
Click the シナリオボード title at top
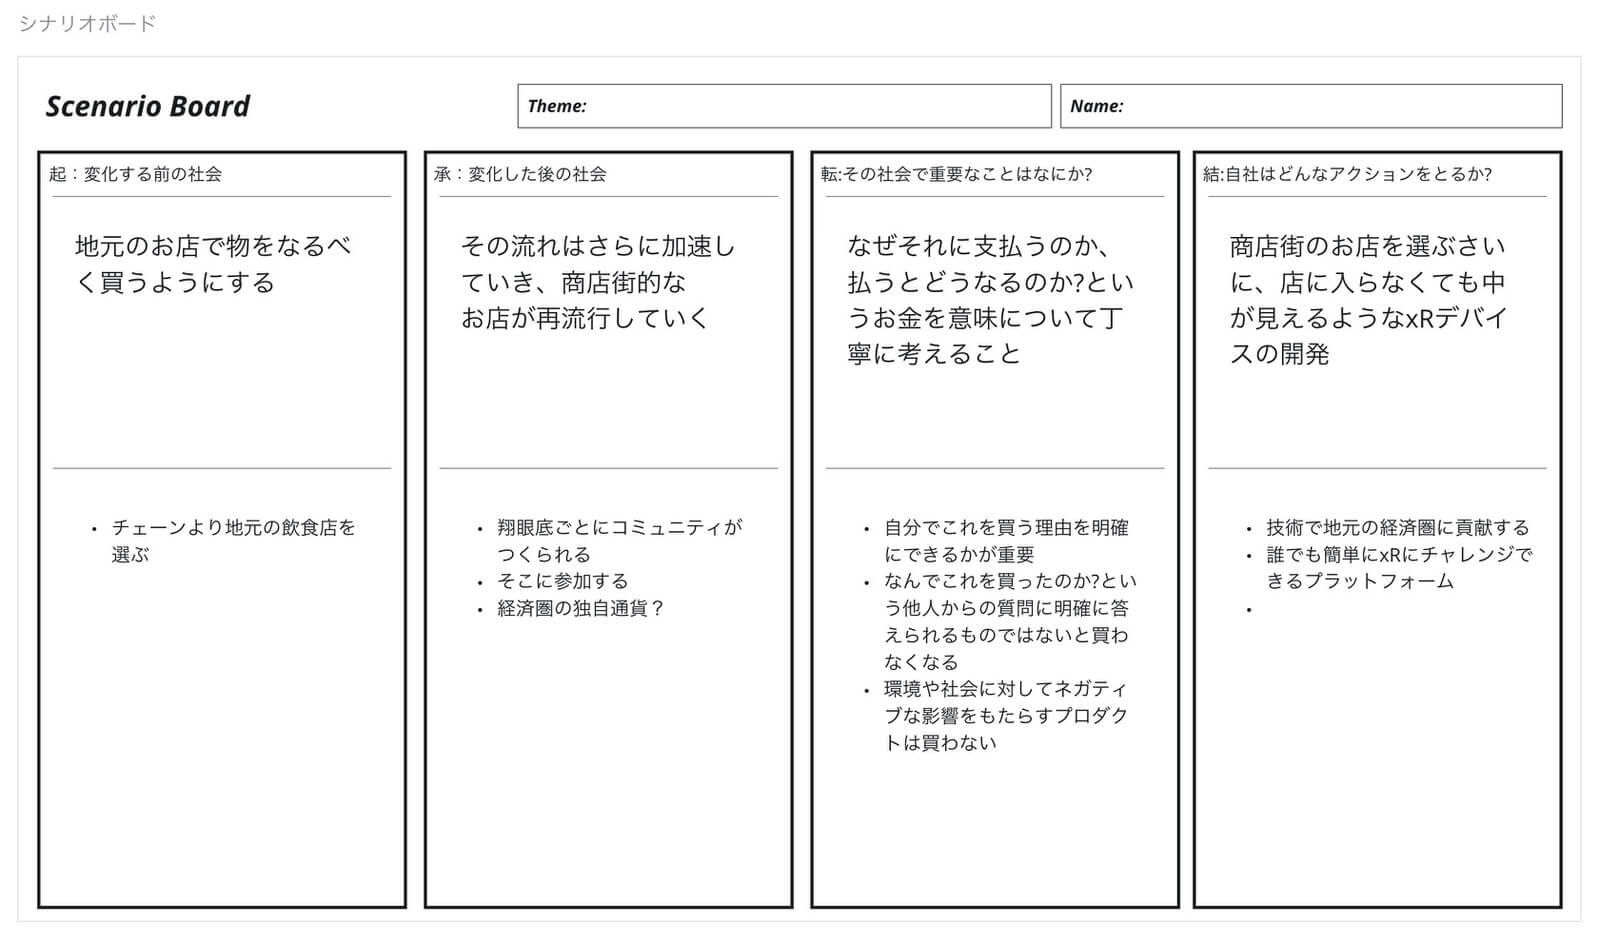tap(88, 24)
